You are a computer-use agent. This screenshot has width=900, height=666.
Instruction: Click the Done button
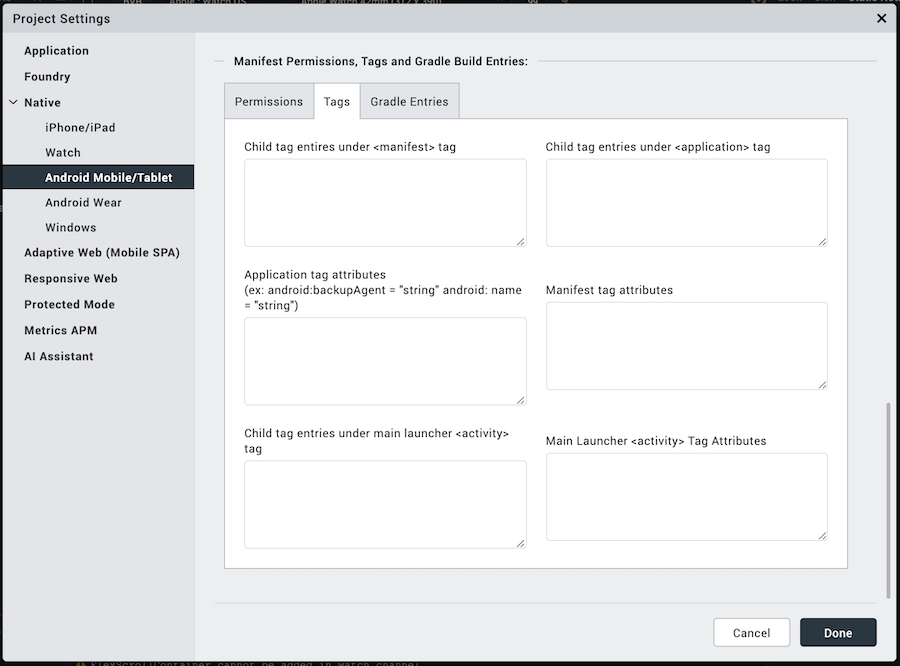click(x=838, y=633)
